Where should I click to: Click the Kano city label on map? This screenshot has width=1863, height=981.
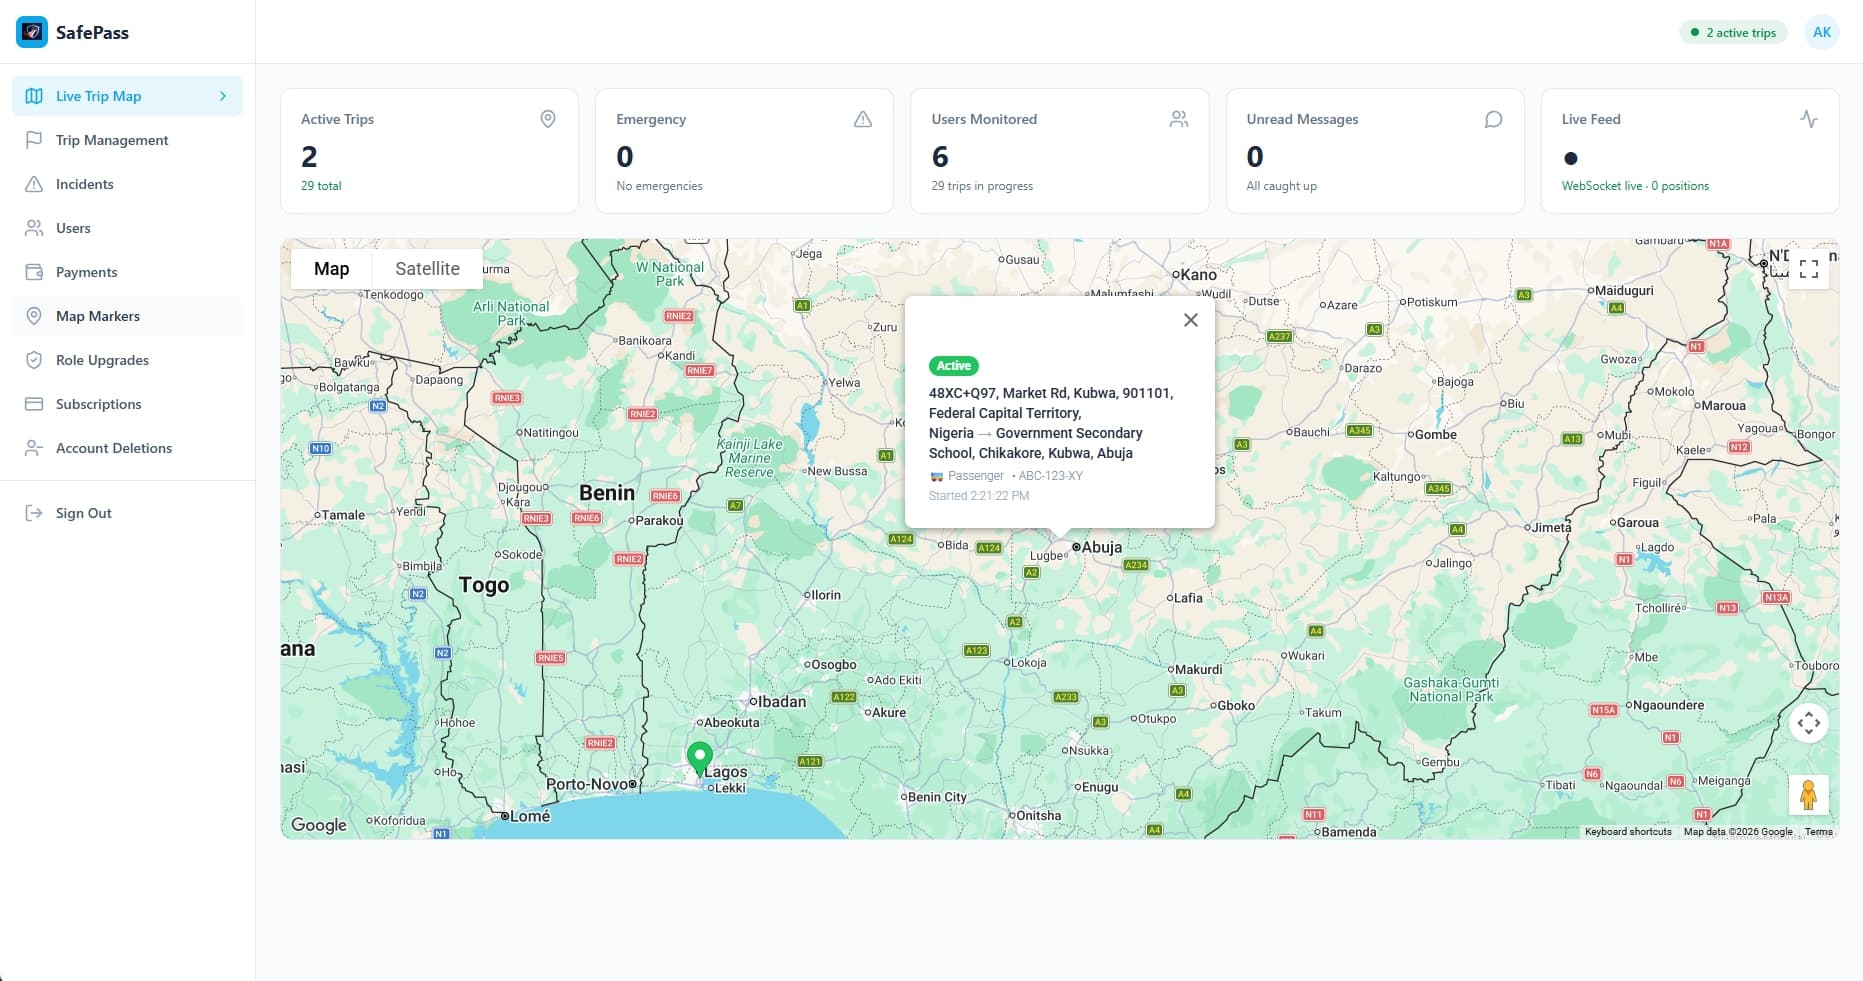pyautogui.click(x=1198, y=275)
